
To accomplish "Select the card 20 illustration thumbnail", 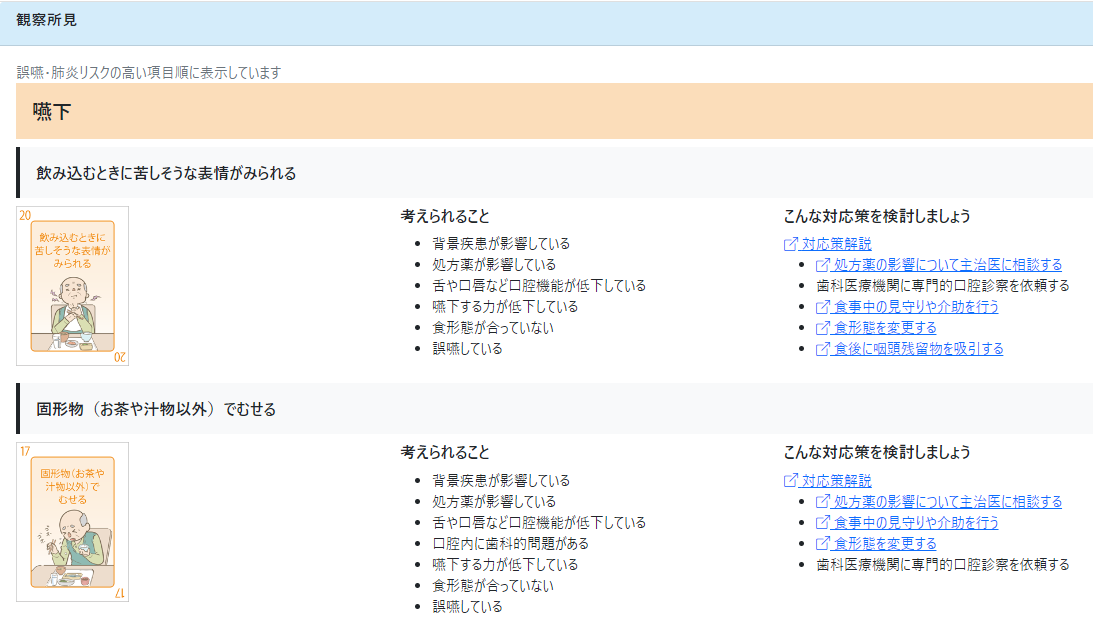I will pyautogui.click(x=73, y=286).
